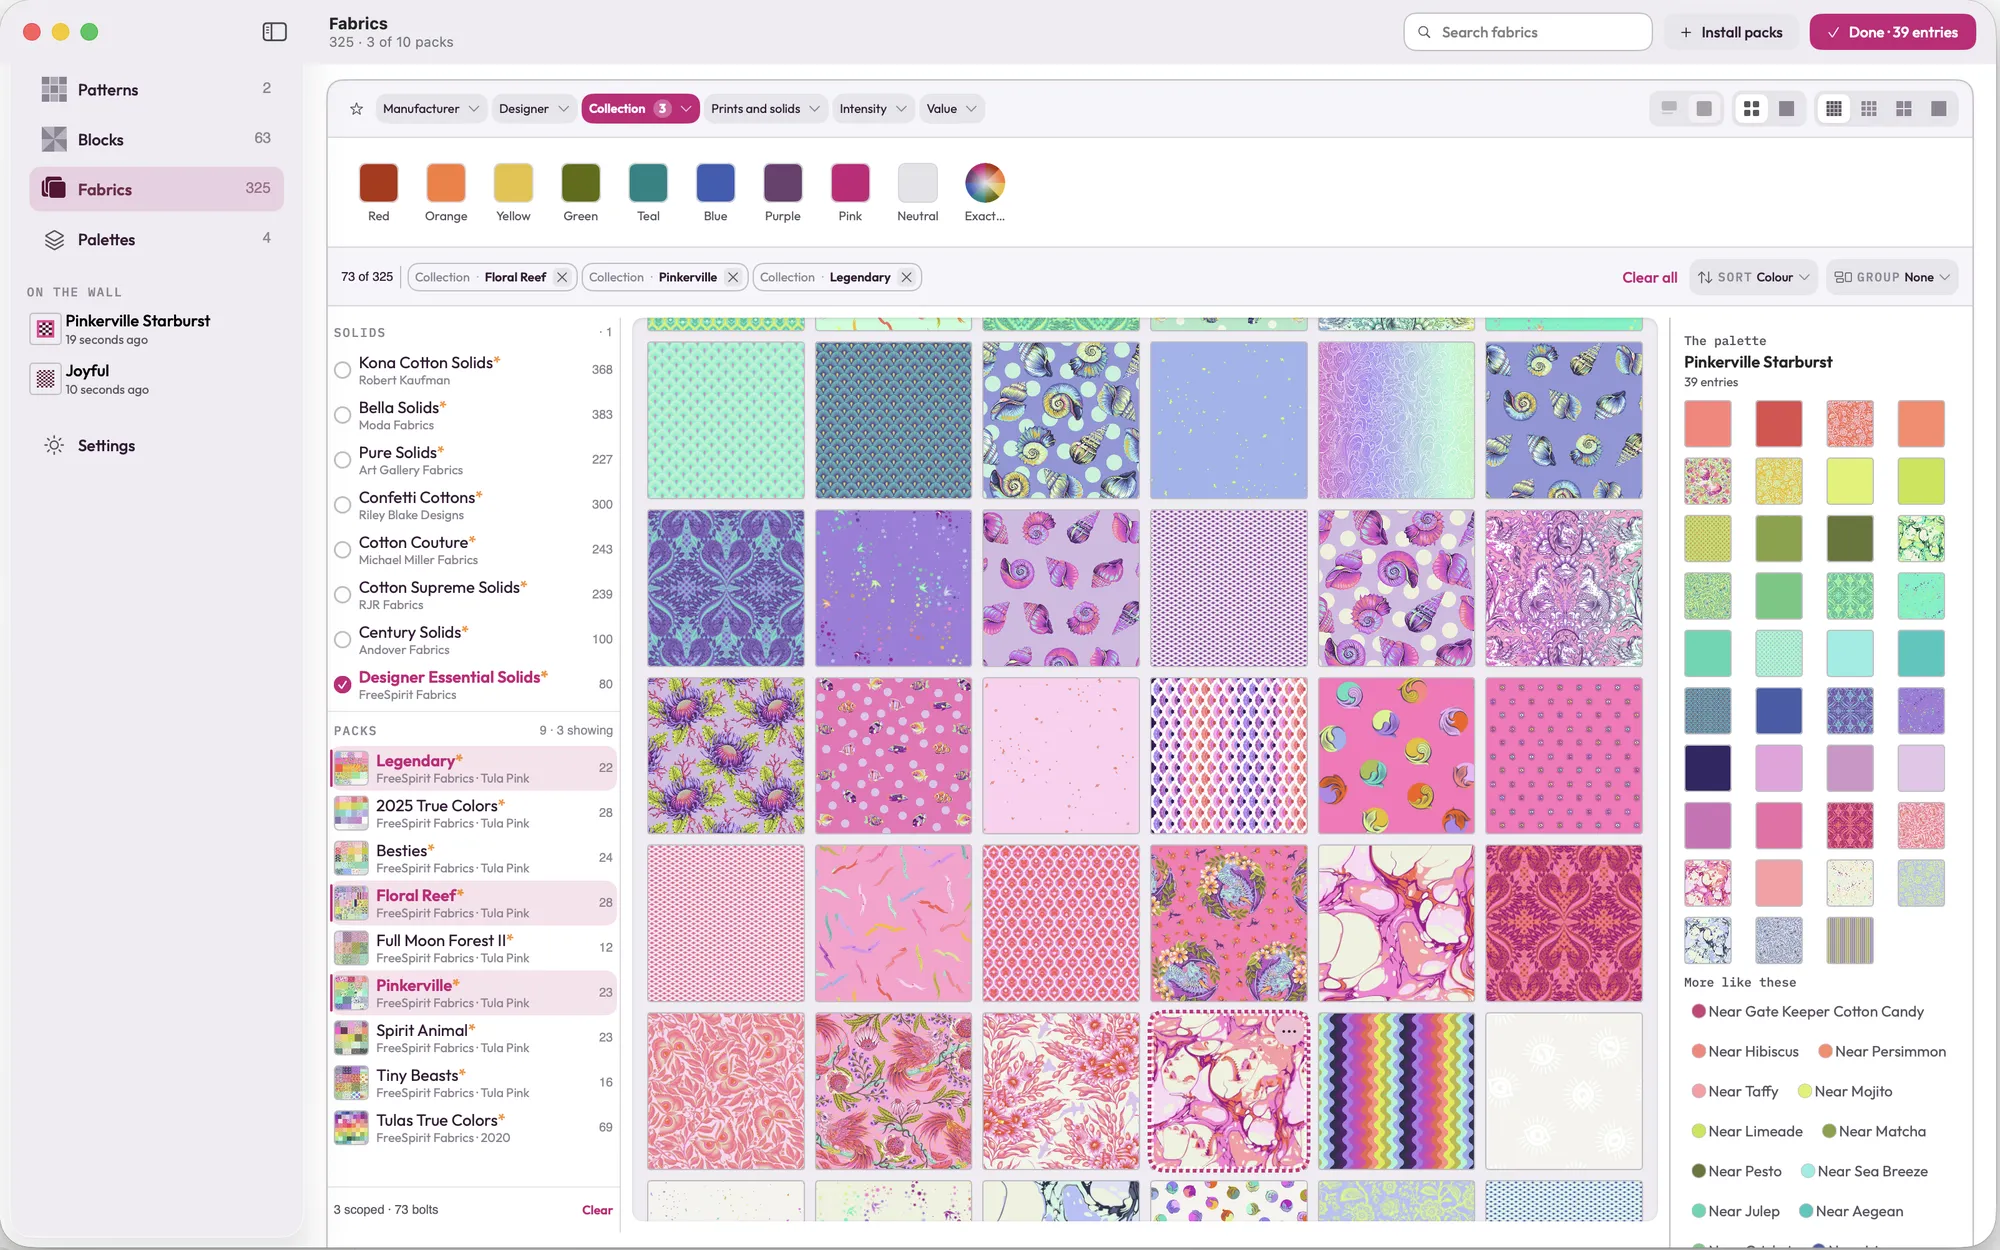Choose the three-by-three grid size icon
This screenshot has width=2000, height=1250.
[x=1869, y=108]
